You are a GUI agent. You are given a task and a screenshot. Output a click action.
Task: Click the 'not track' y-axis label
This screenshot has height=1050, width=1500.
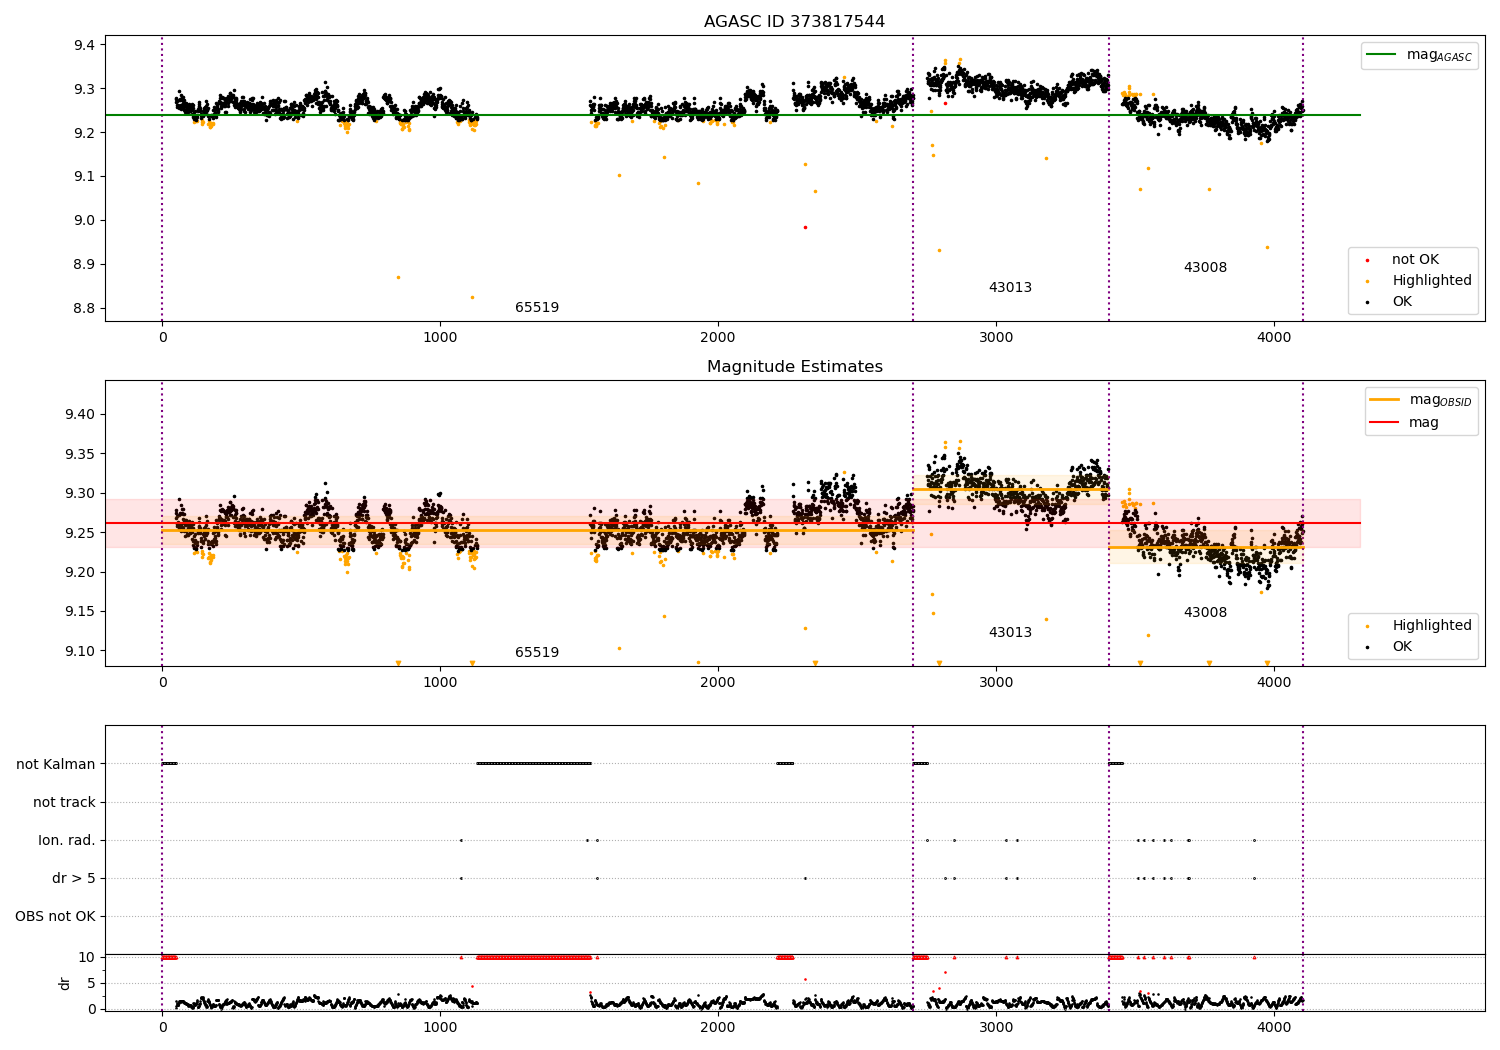(64, 803)
